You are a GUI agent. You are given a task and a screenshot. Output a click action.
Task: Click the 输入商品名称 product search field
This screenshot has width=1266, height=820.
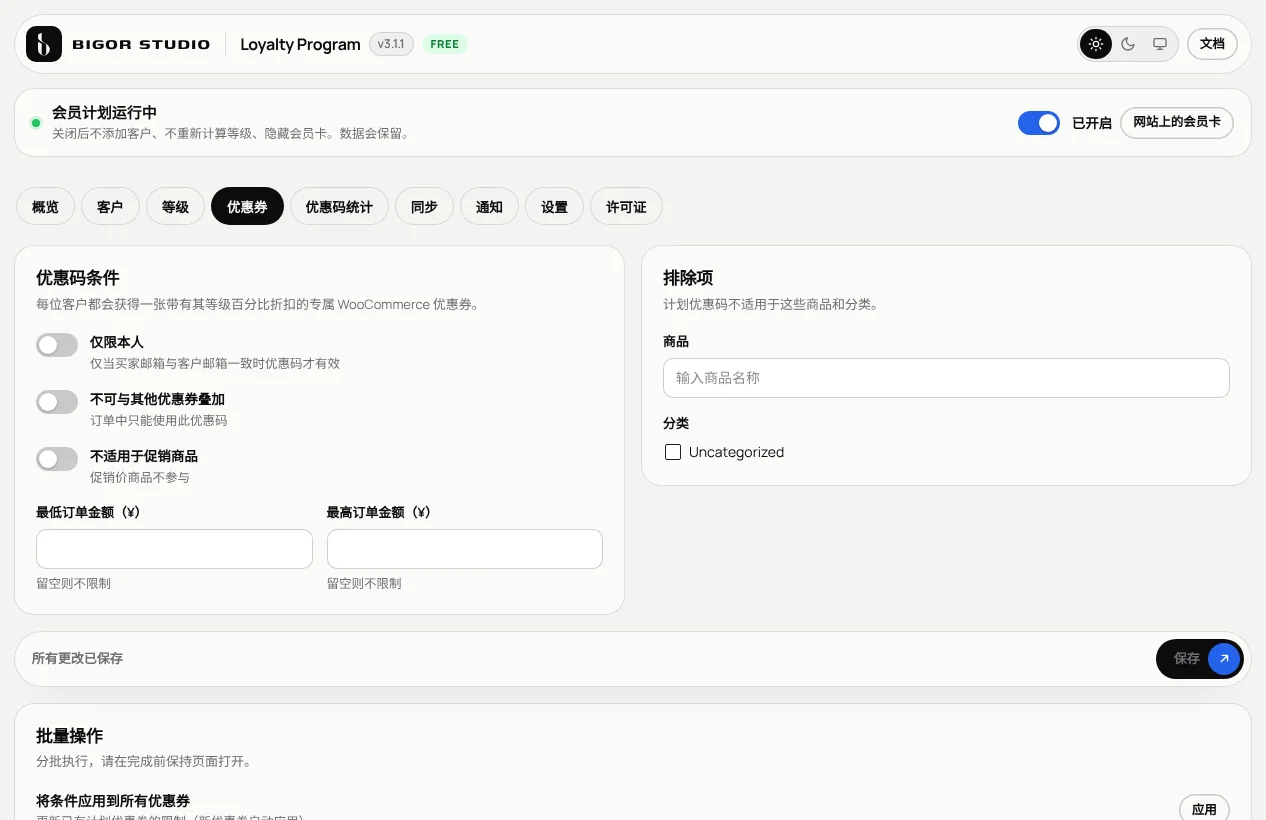point(946,378)
